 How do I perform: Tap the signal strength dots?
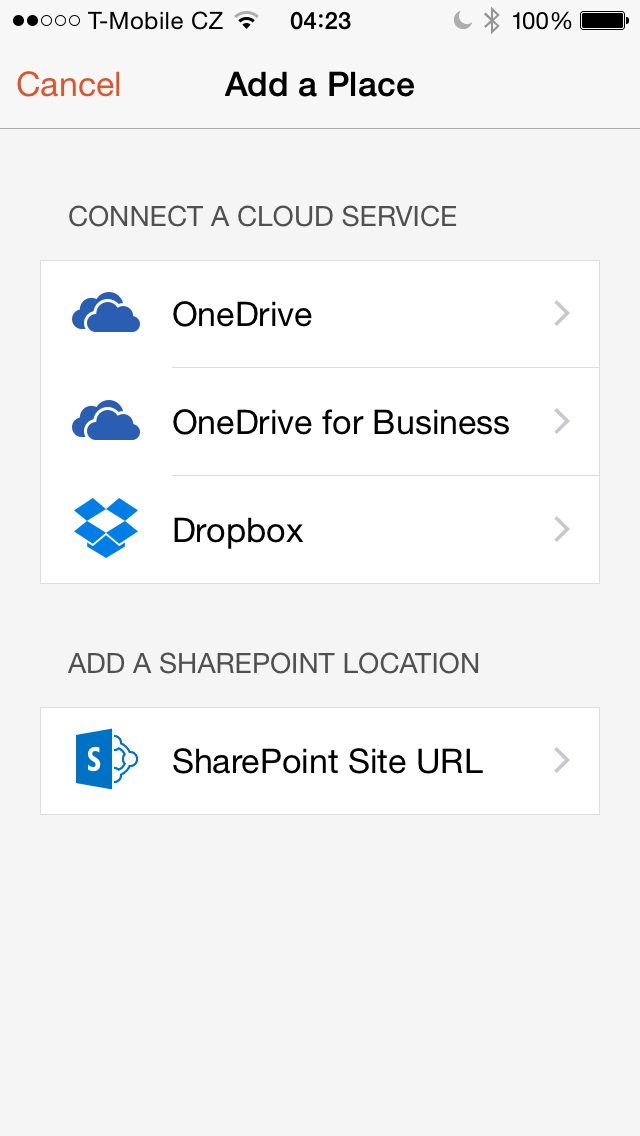point(46,21)
